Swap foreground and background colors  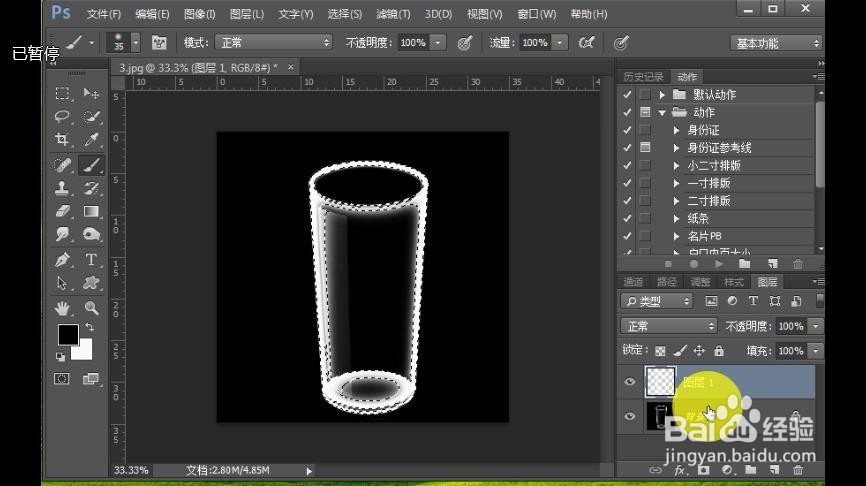pyautogui.click(x=89, y=327)
